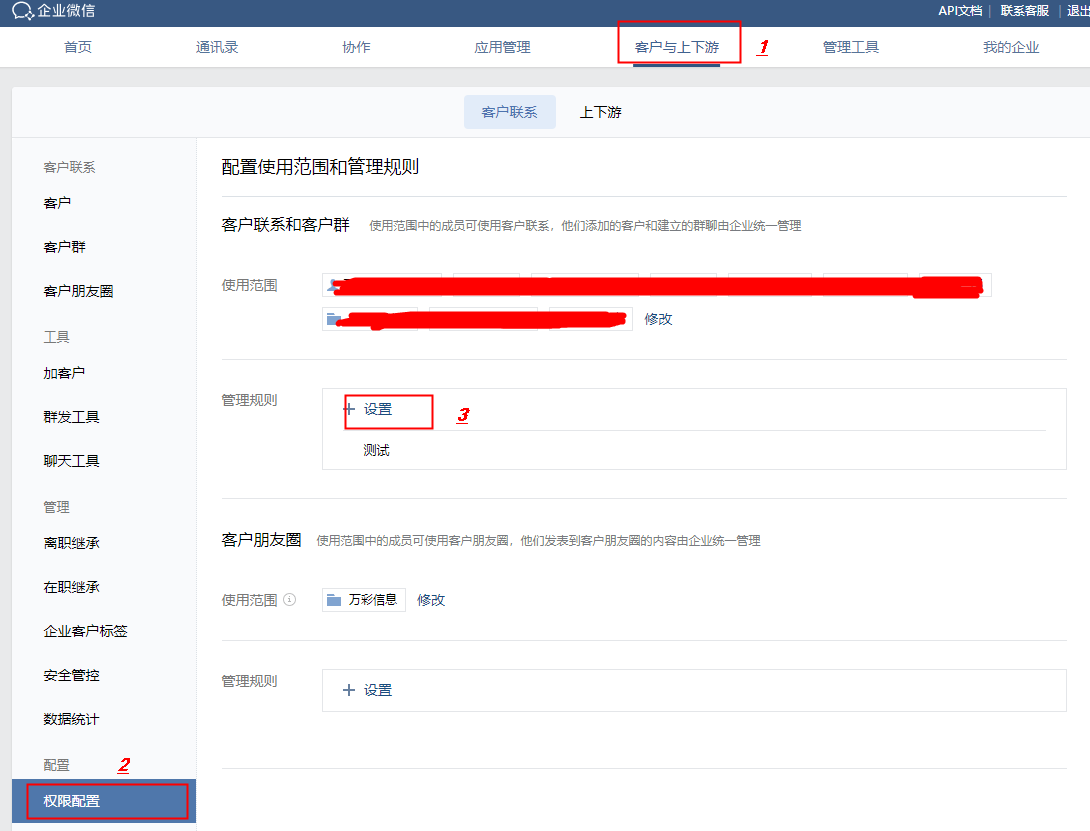Open the 应用管理 menu

click(x=502, y=47)
